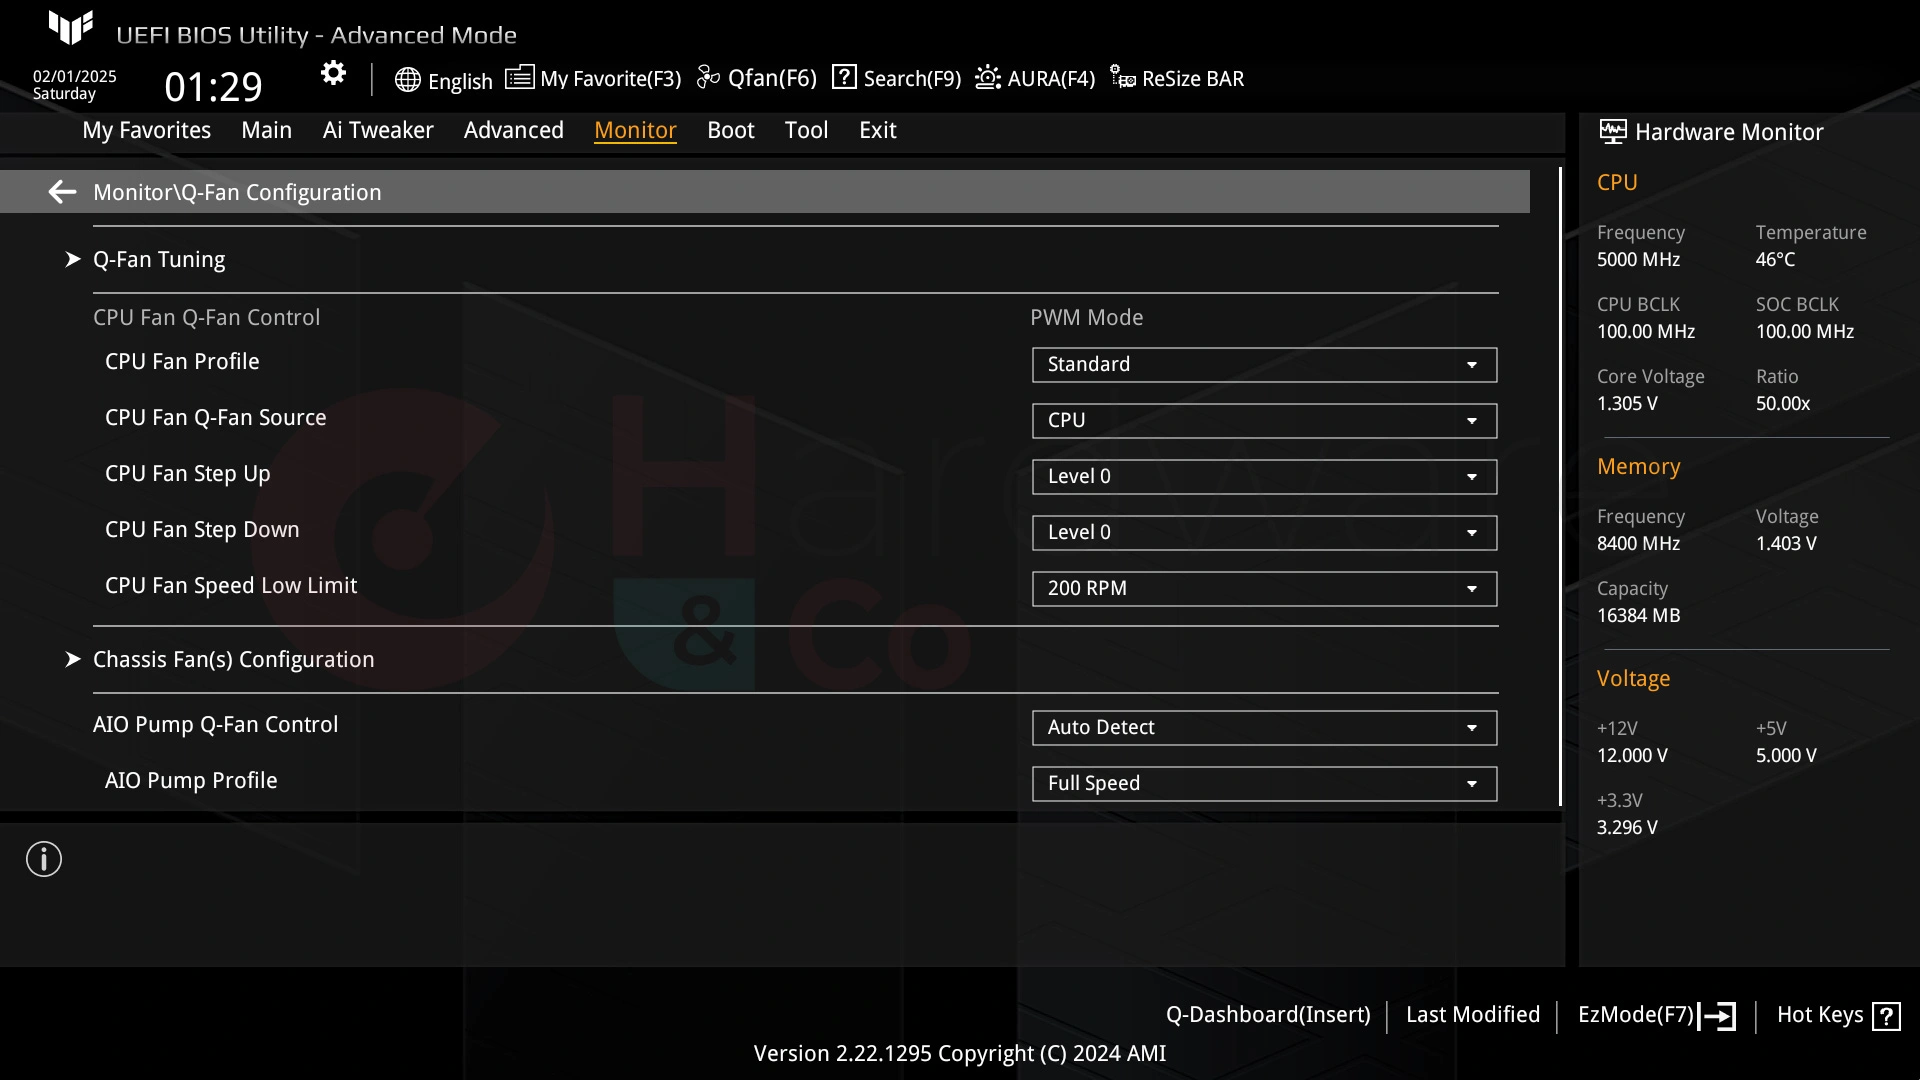
Task: Click EzMode(F7) label
Action: 1636,1015
